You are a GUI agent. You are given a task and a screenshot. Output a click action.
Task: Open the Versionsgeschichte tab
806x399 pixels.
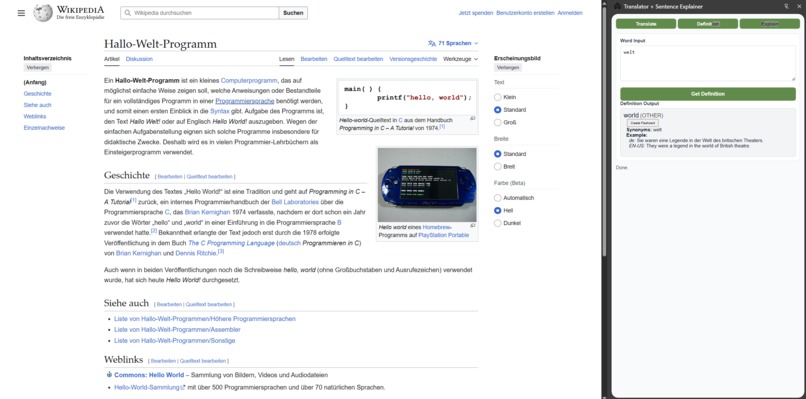pyautogui.click(x=413, y=59)
